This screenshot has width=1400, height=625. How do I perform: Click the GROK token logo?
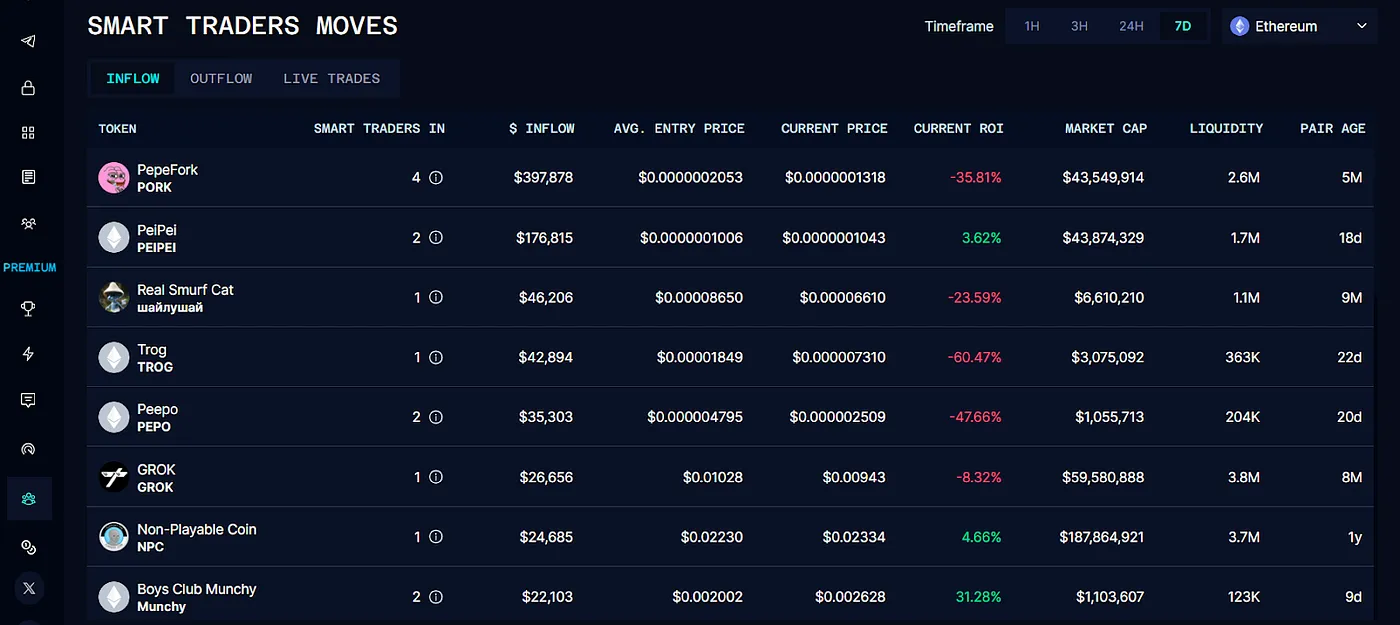pyautogui.click(x=114, y=477)
